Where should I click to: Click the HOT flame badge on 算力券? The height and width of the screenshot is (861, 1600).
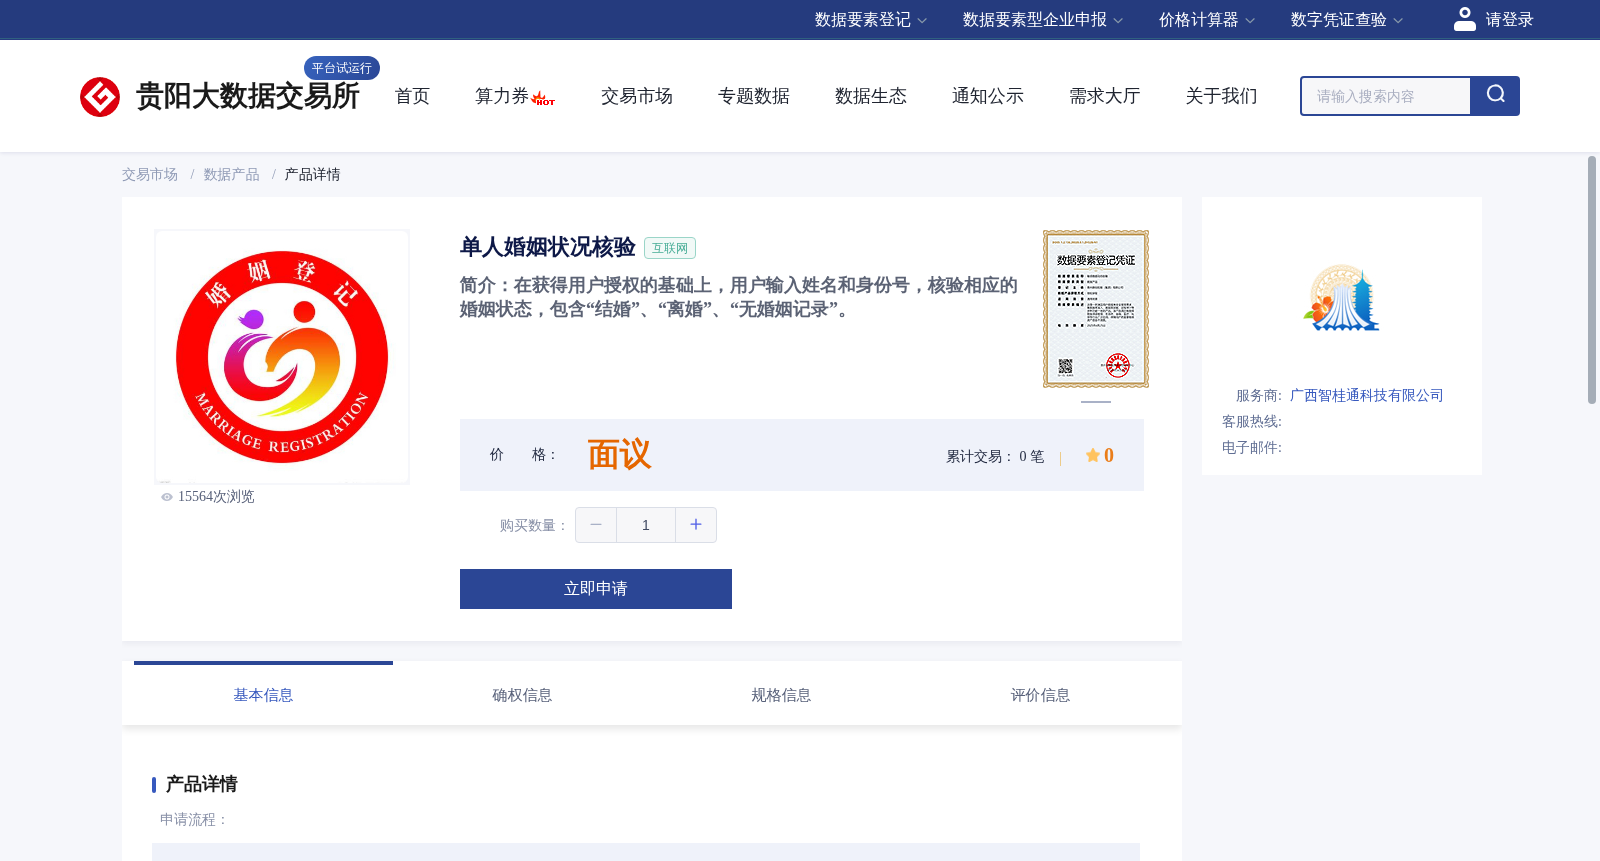point(543,98)
